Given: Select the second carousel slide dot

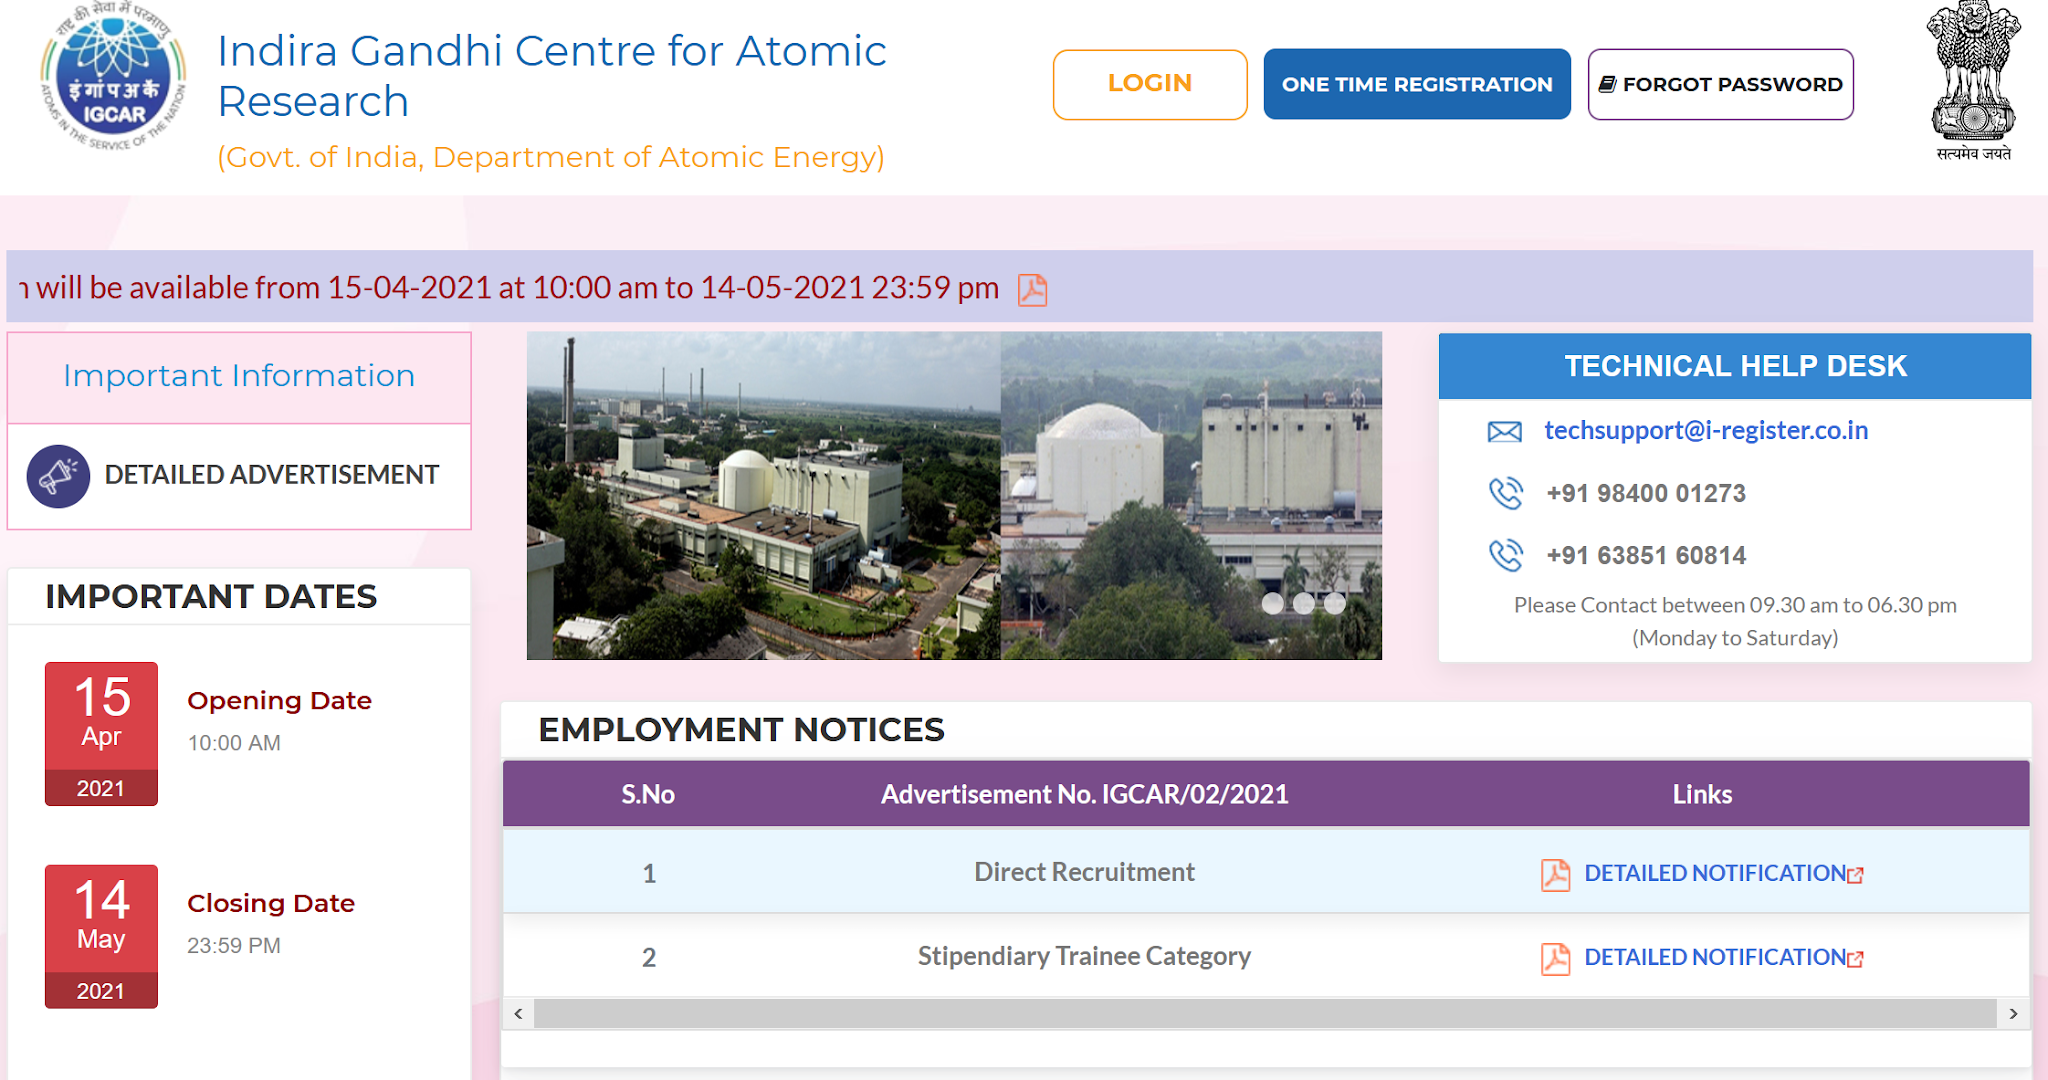Looking at the screenshot, I should tap(1304, 603).
